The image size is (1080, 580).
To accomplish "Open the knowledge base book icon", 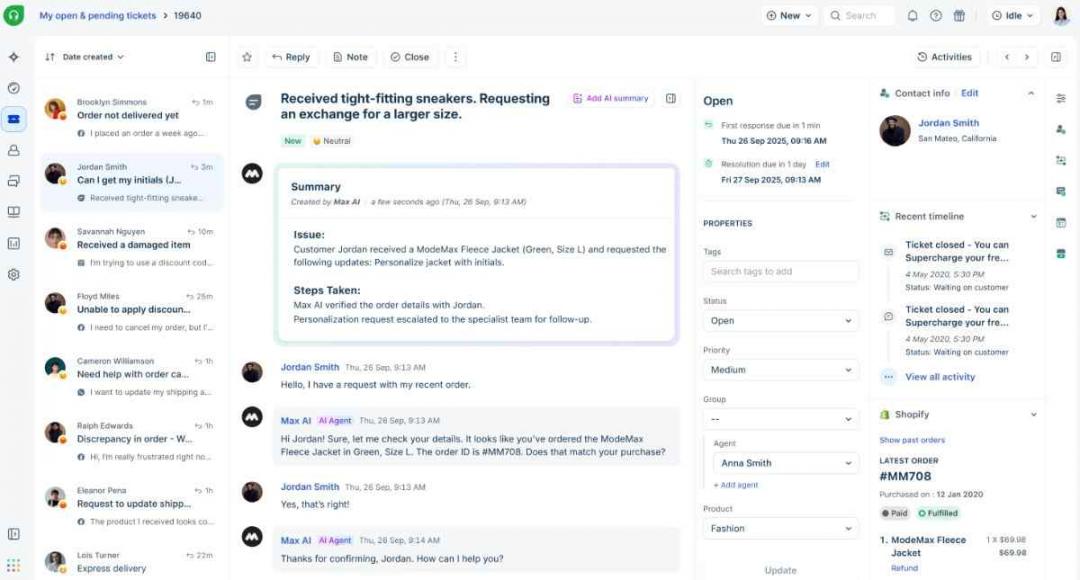I will [x=14, y=212].
